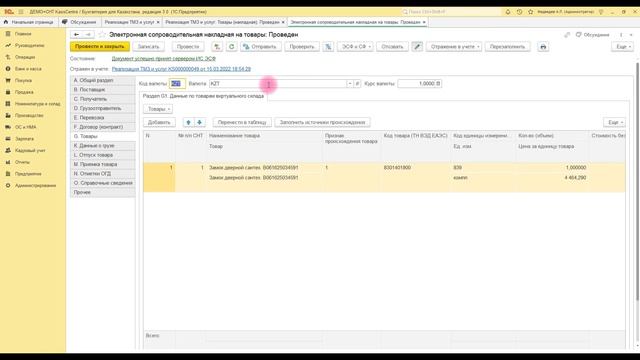This screenshot has width=640, height=360.
Task: Open the Товары dropdown button
Action: pos(158,109)
